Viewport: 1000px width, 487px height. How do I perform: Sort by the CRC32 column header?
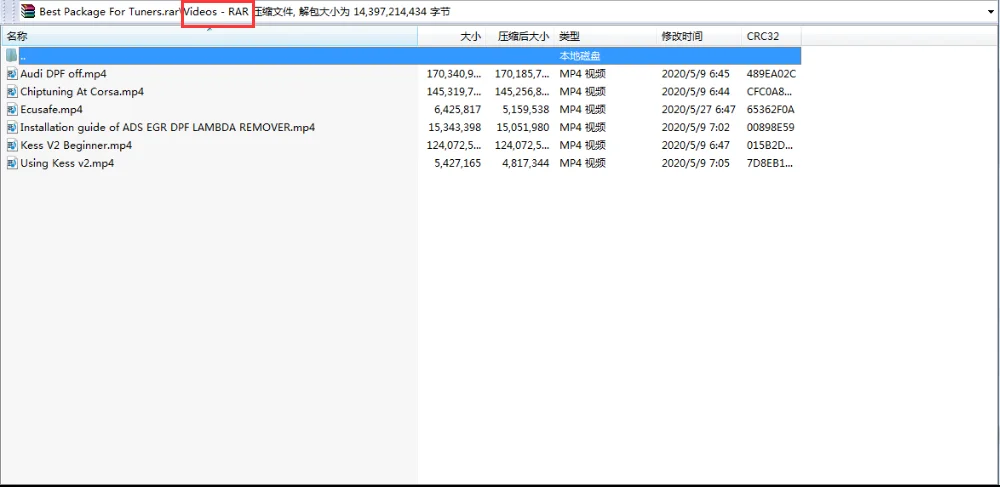tap(772, 37)
